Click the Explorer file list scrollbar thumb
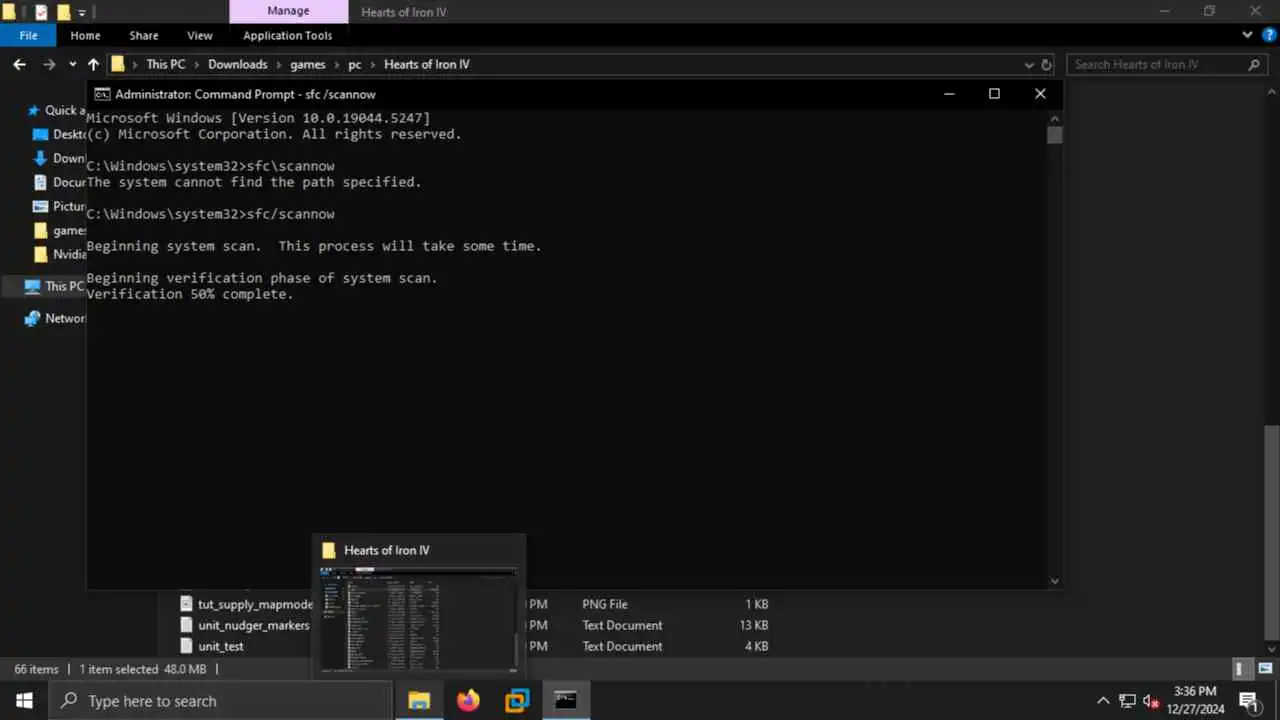This screenshot has height=720, width=1280. coord(1271,540)
